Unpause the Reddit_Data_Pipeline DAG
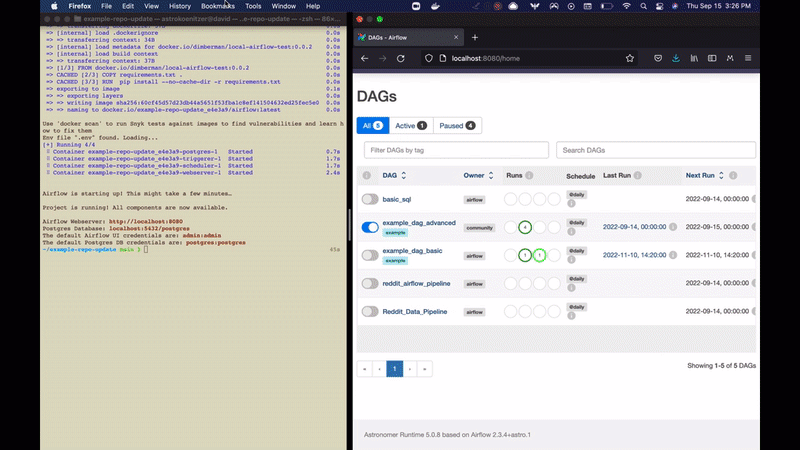This screenshot has height=450, width=800. tap(370, 312)
